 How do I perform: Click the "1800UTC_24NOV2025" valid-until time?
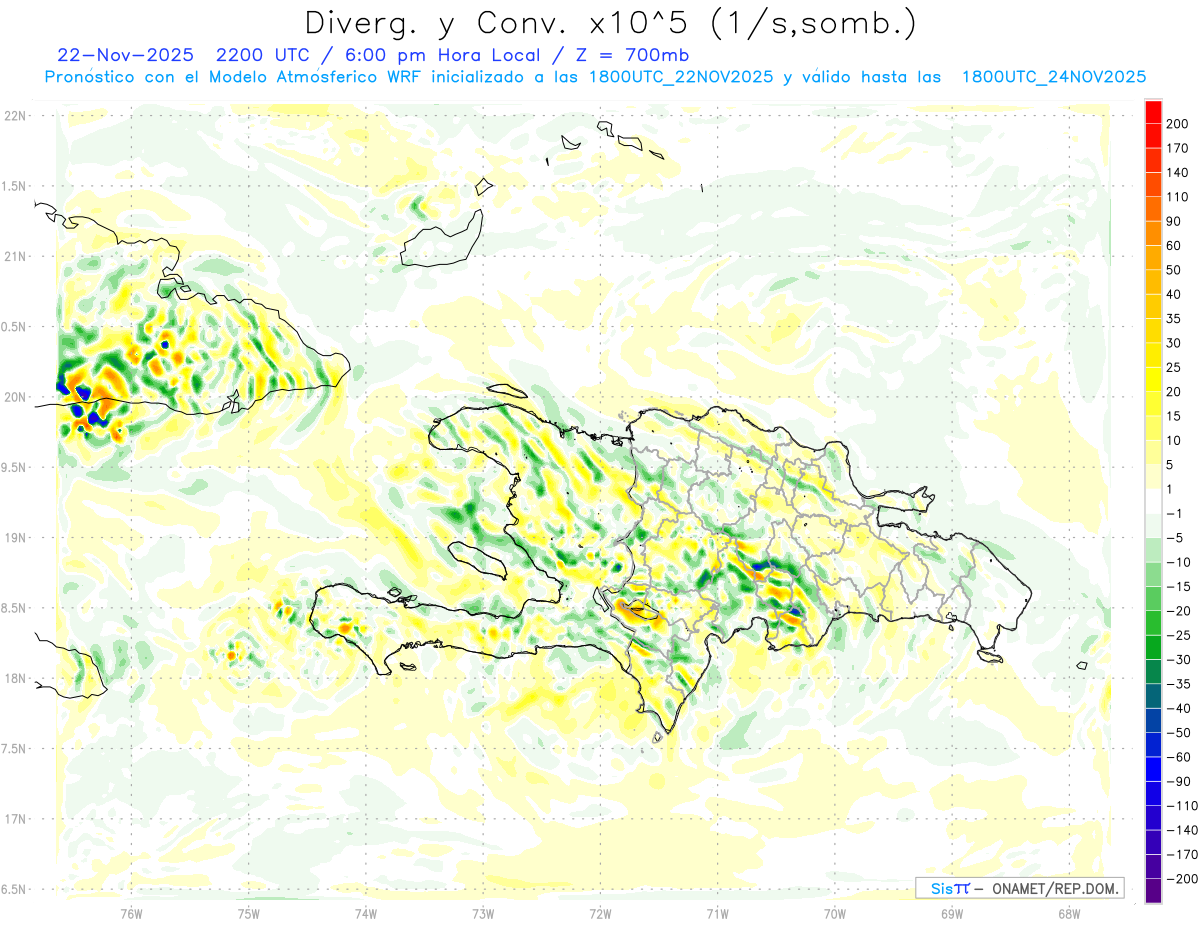point(1054,77)
